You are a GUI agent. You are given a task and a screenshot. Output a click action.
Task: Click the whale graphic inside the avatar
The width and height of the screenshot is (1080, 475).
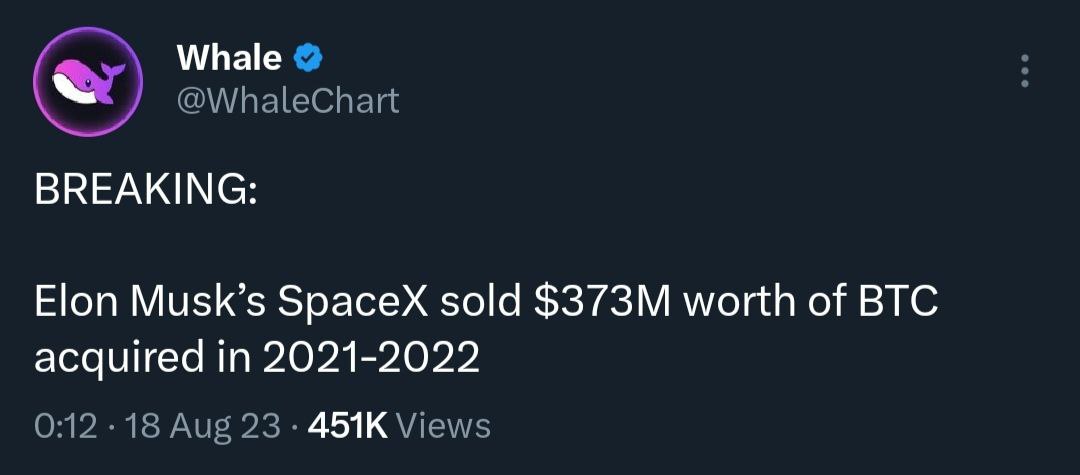[88, 80]
